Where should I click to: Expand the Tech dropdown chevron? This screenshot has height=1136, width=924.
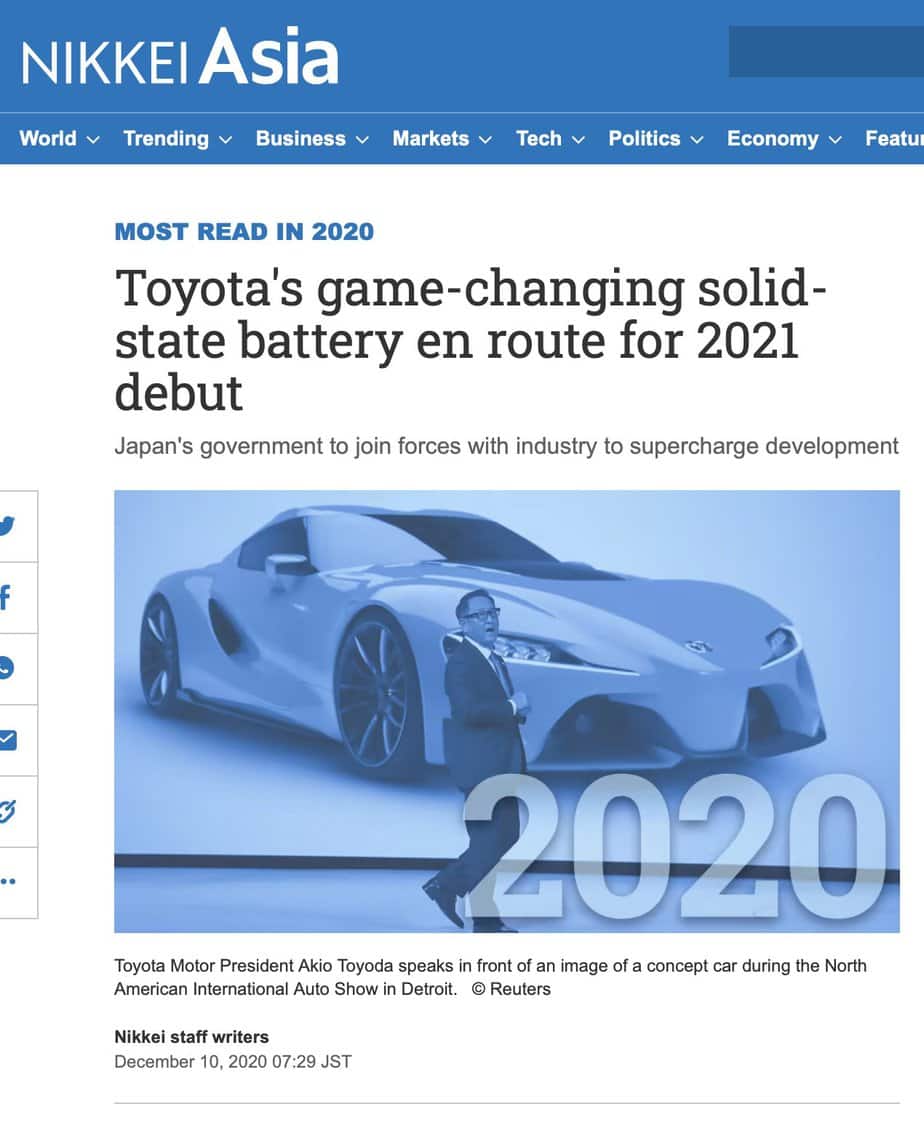(x=578, y=140)
